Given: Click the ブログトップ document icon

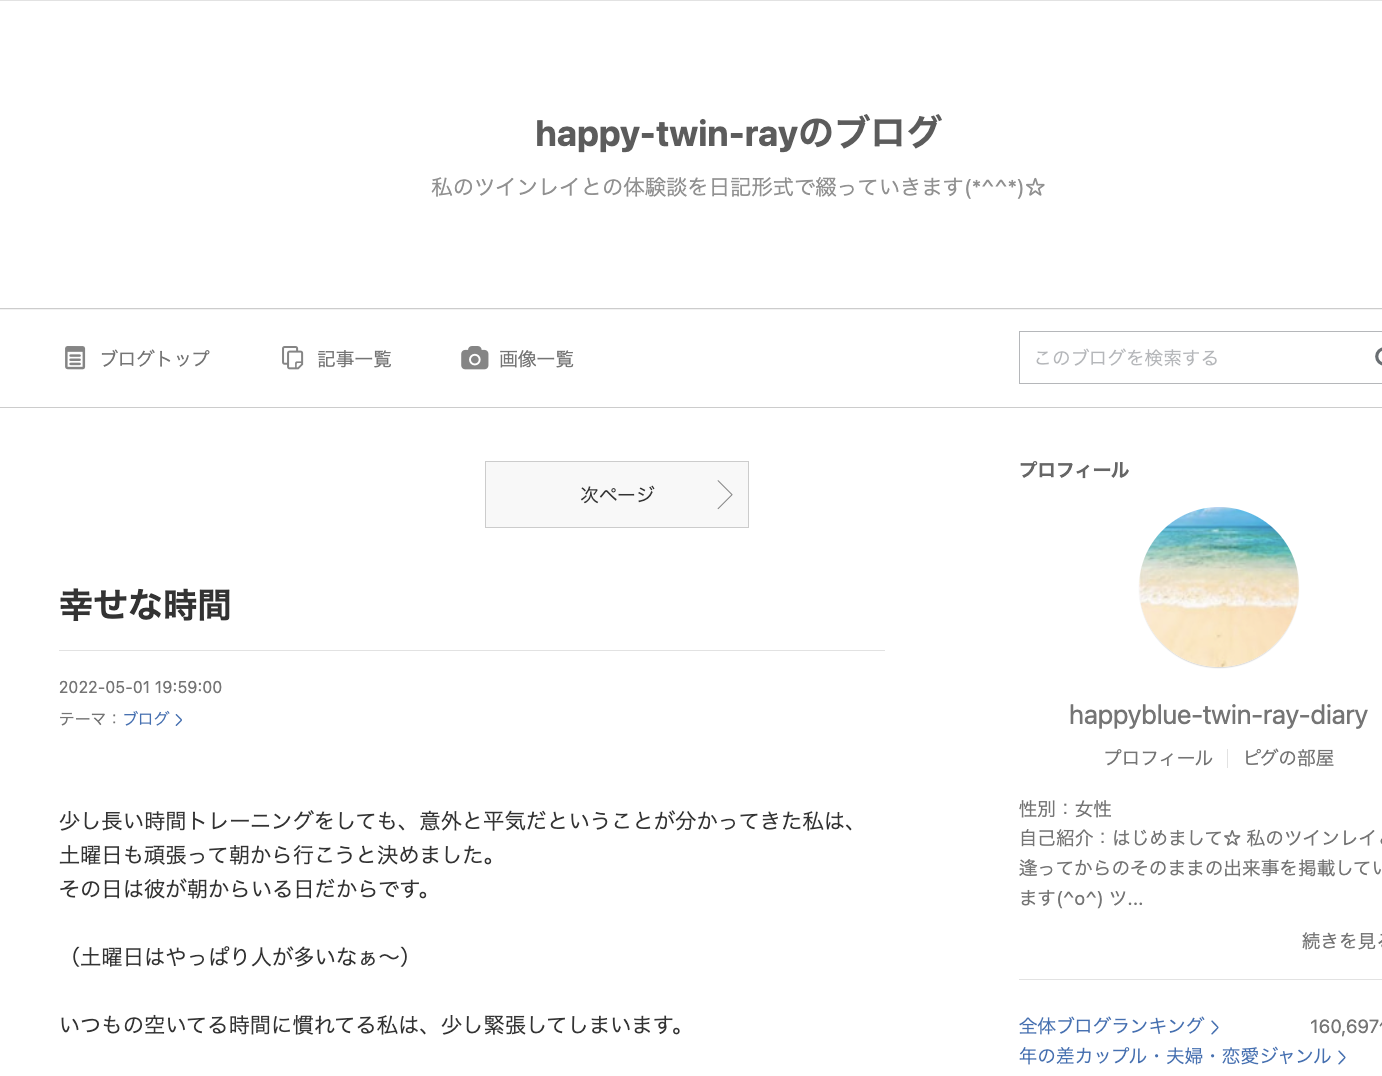Looking at the screenshot, I should pyautogui.click(x=75, y=358).
